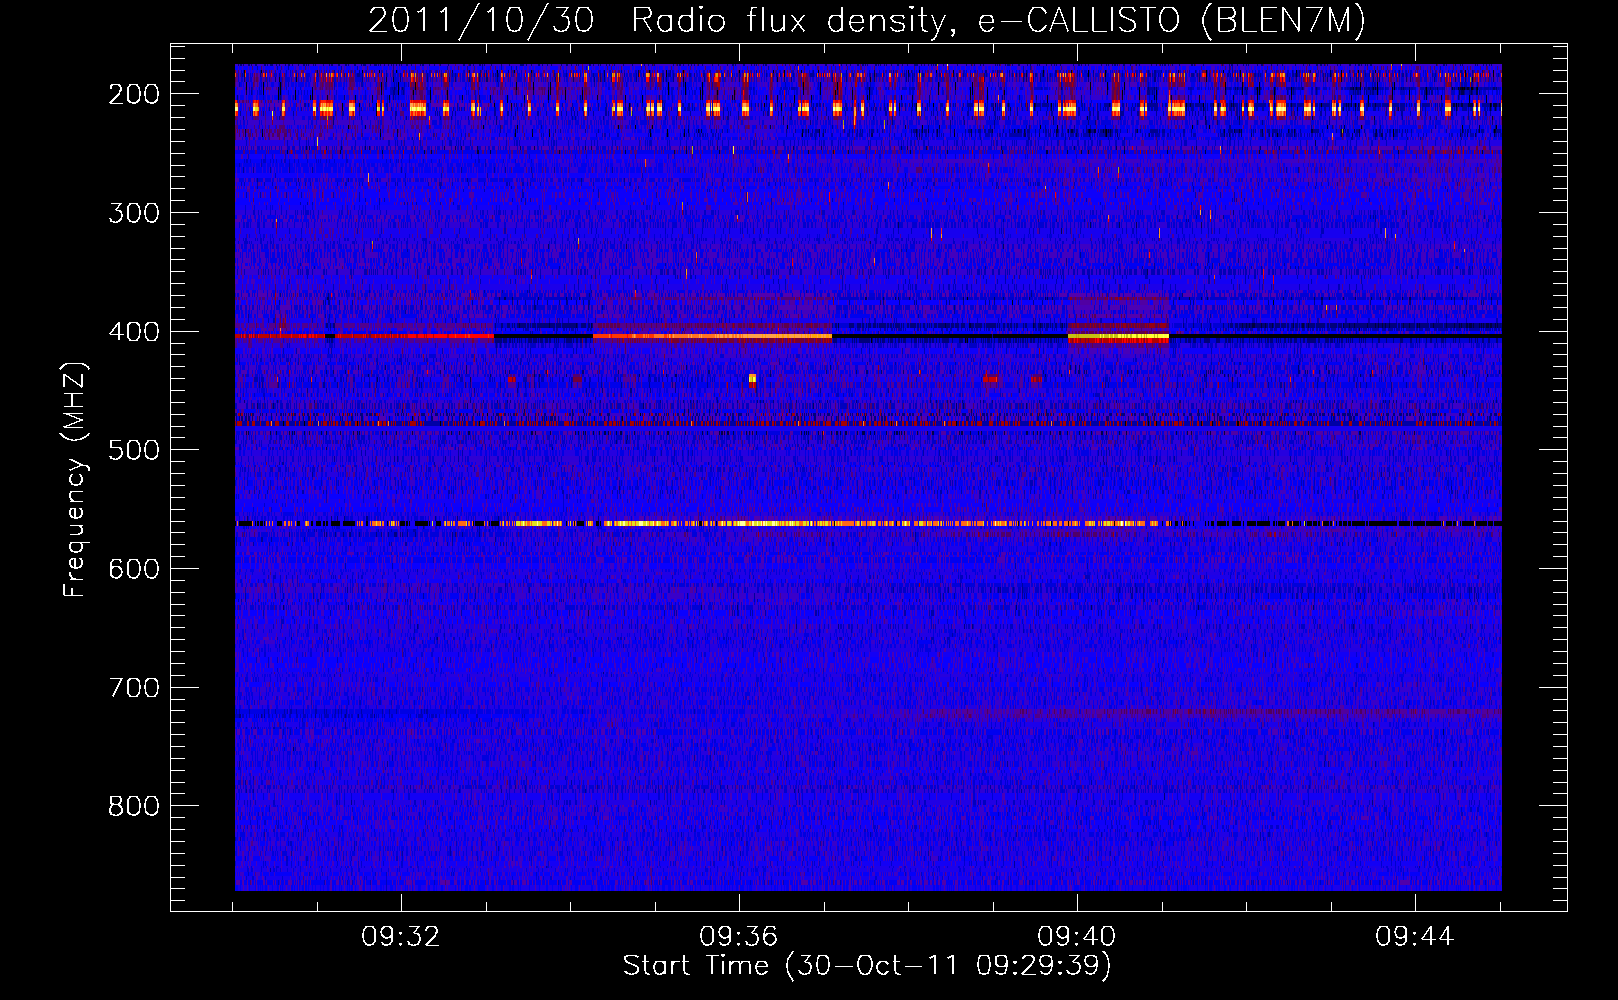Click the 400 frequency tick label
1618x1000 pixels.
pos(134,332)
